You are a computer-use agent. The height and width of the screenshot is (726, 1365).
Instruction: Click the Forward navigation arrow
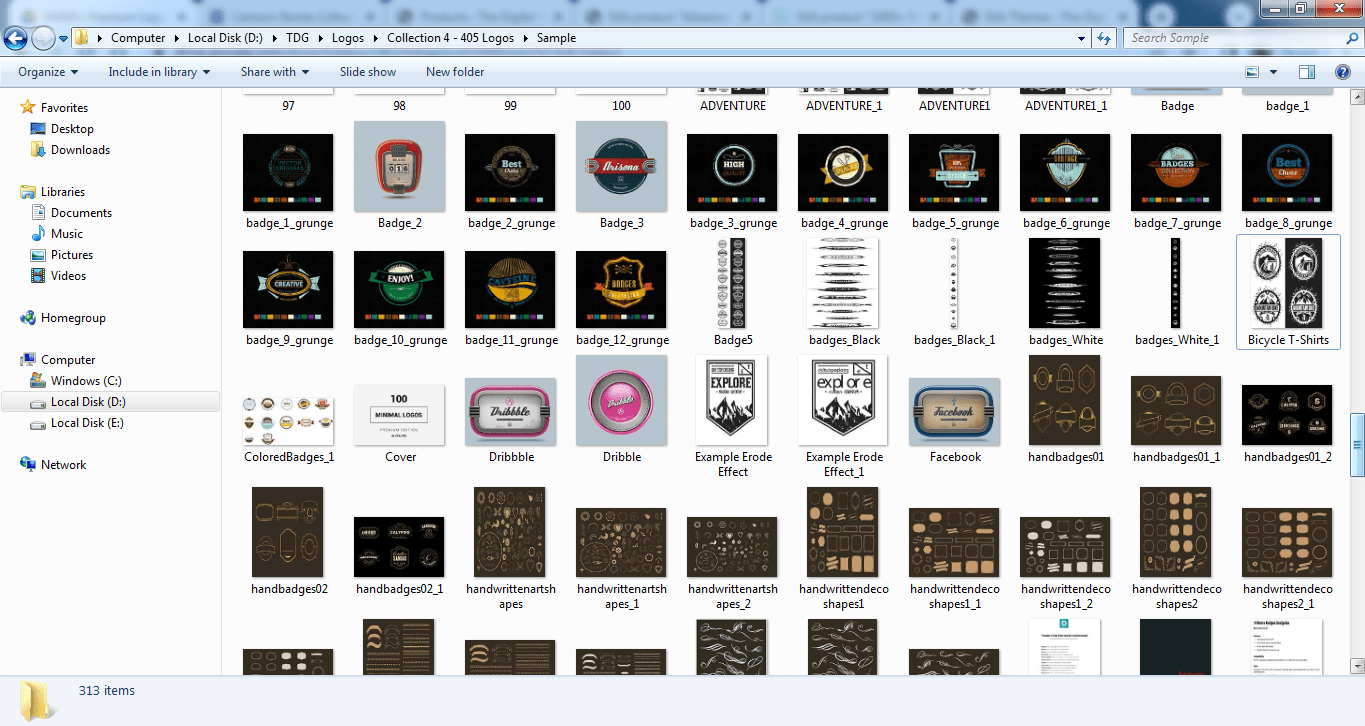43,39
